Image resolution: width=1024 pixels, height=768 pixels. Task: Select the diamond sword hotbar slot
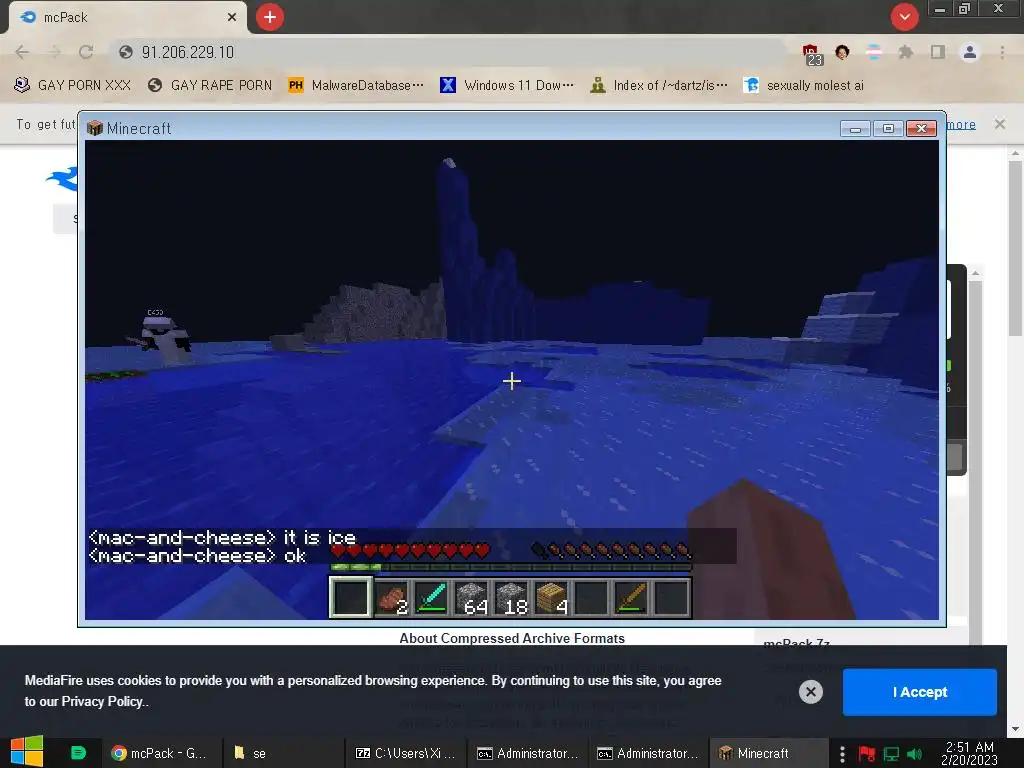432,597
